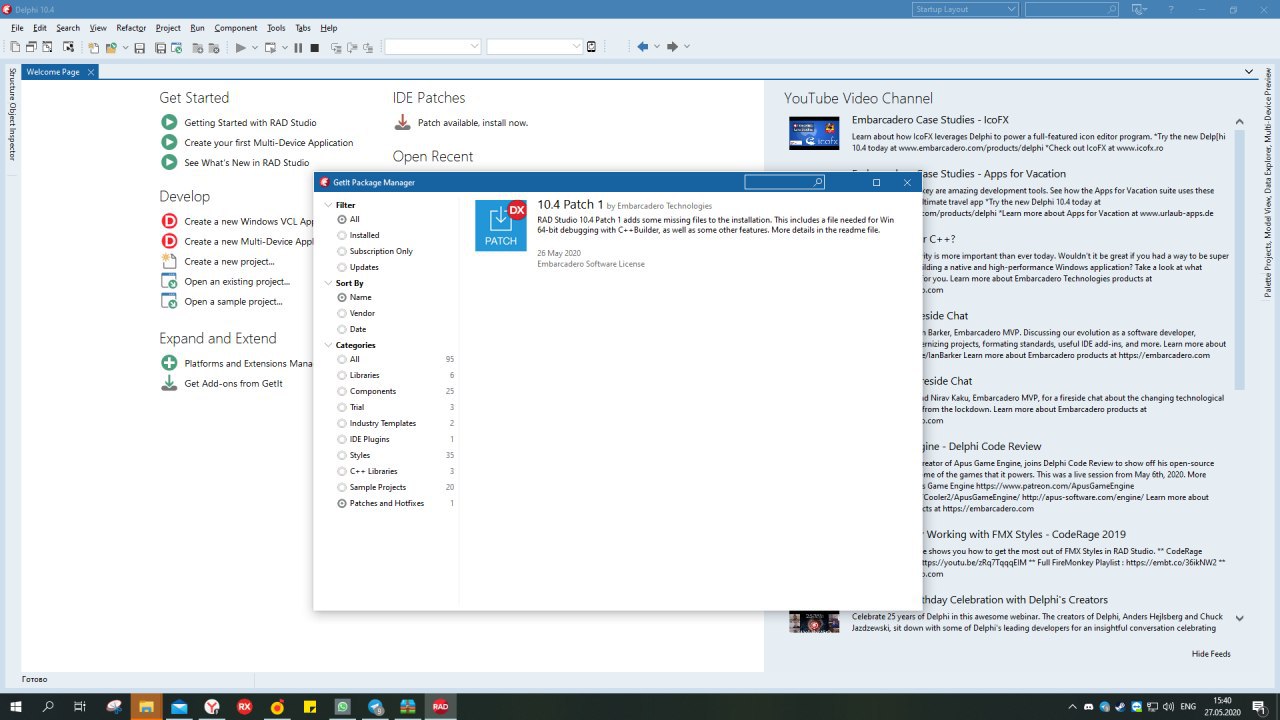The image size is (1280, 720).
Task: Select the Installed filter radio button
Action: click(x=342, y=235)
